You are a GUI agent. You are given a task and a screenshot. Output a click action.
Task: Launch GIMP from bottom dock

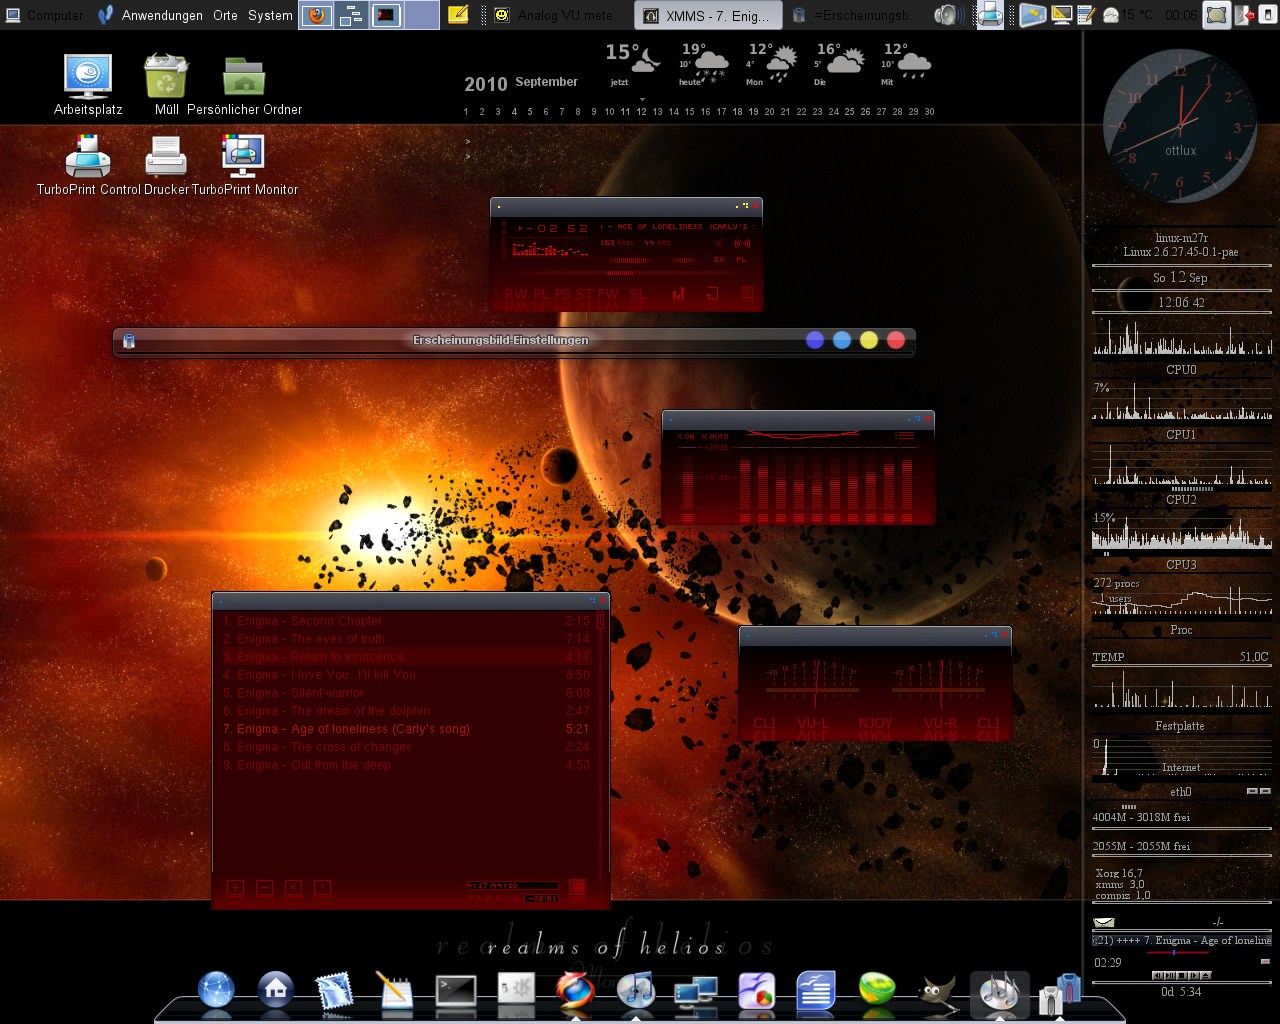point(937,990)
